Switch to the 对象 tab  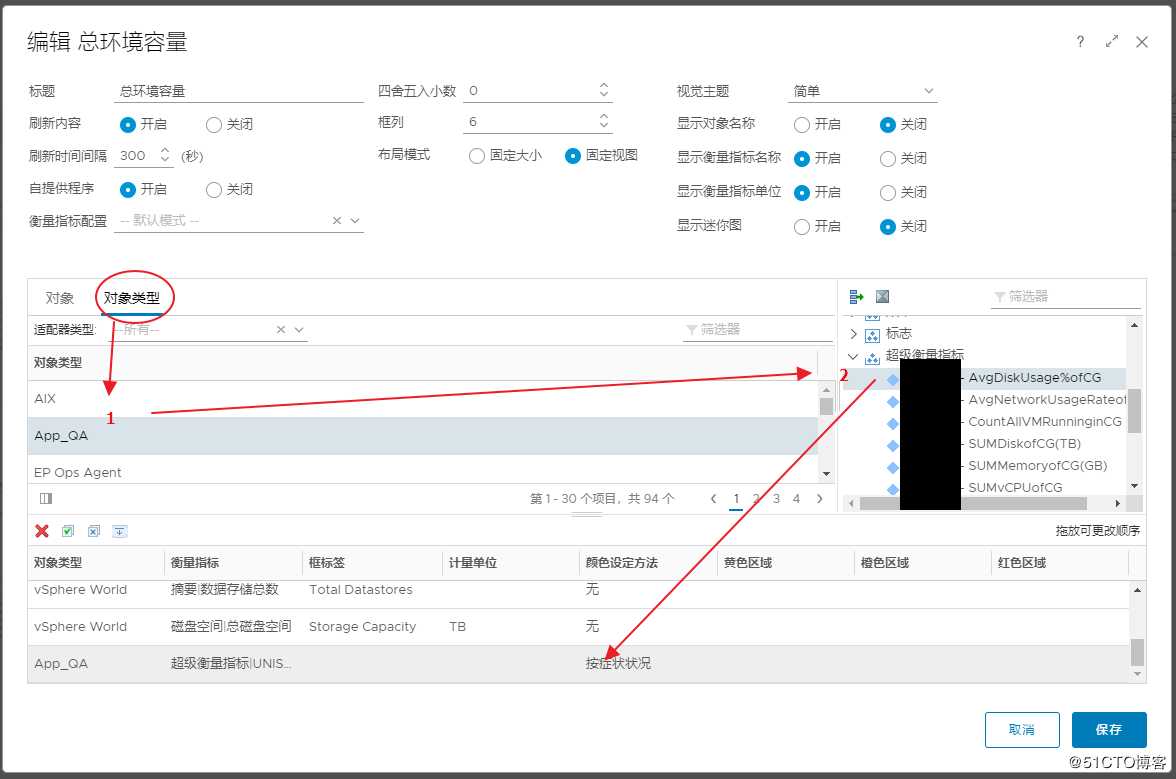pyautogui.click(x=59, y=298)
